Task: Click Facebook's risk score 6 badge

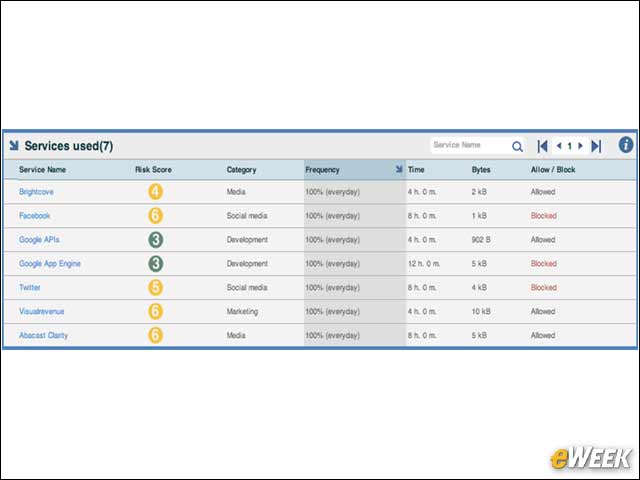Action: (x=156, y=216)
